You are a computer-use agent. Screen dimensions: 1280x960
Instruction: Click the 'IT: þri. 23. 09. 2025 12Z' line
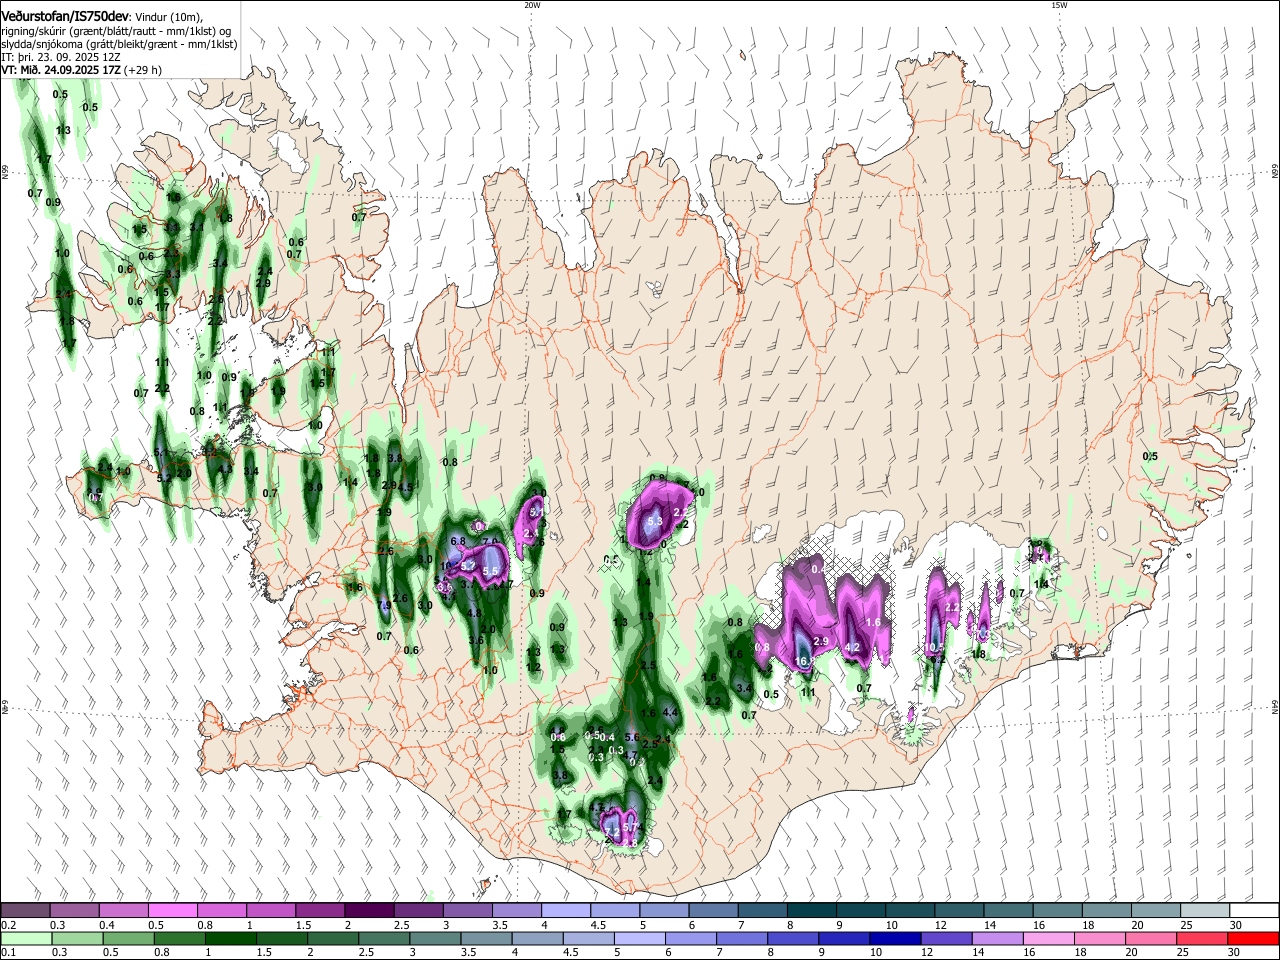60,58
